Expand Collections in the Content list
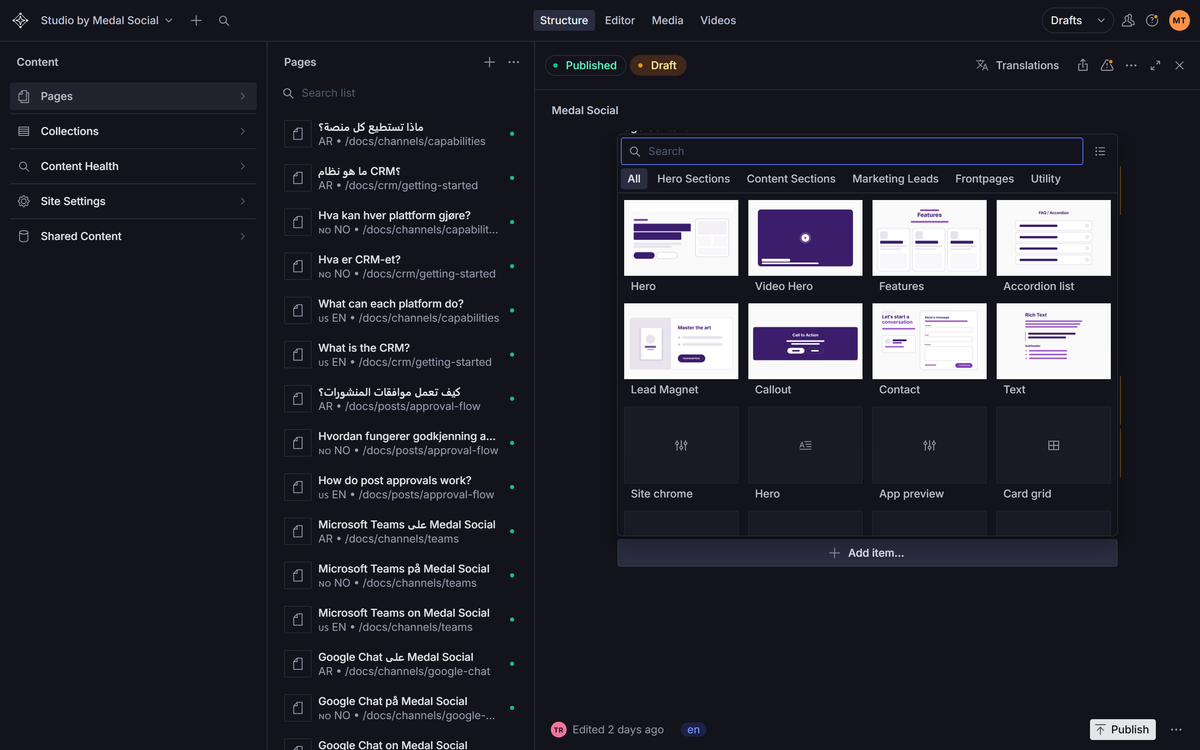1200x750 pixels. click(133, 131)
